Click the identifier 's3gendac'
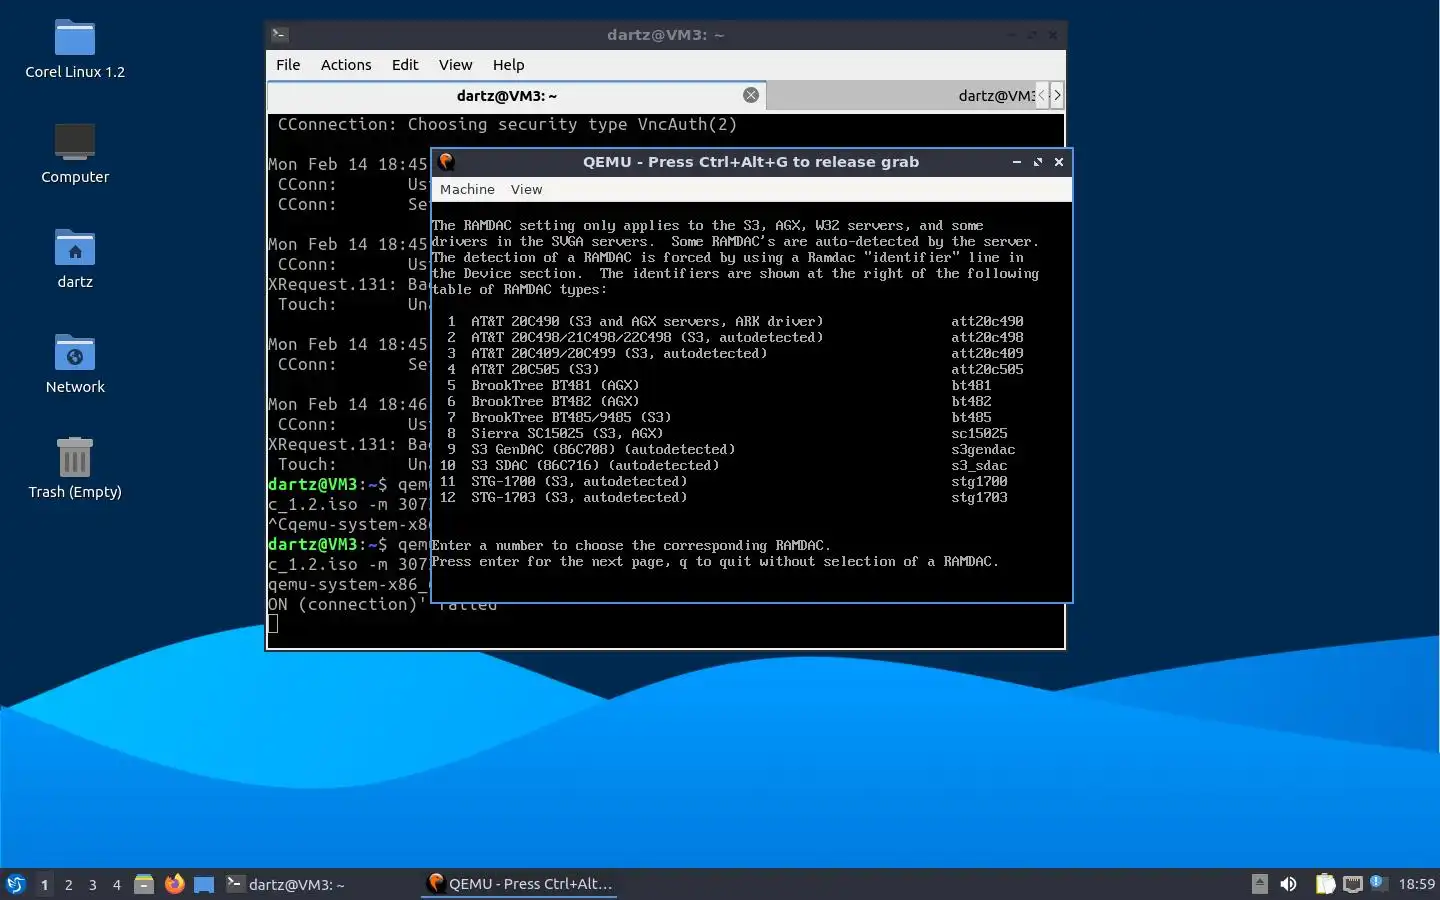1440x900 pixels. pos(983,450)
